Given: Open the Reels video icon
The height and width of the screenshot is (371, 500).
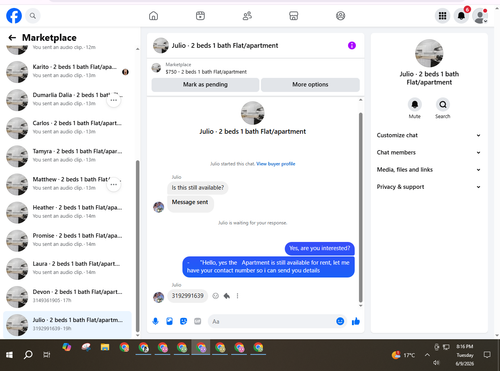Looking at the screenshot, I should (x=200, y=16).
